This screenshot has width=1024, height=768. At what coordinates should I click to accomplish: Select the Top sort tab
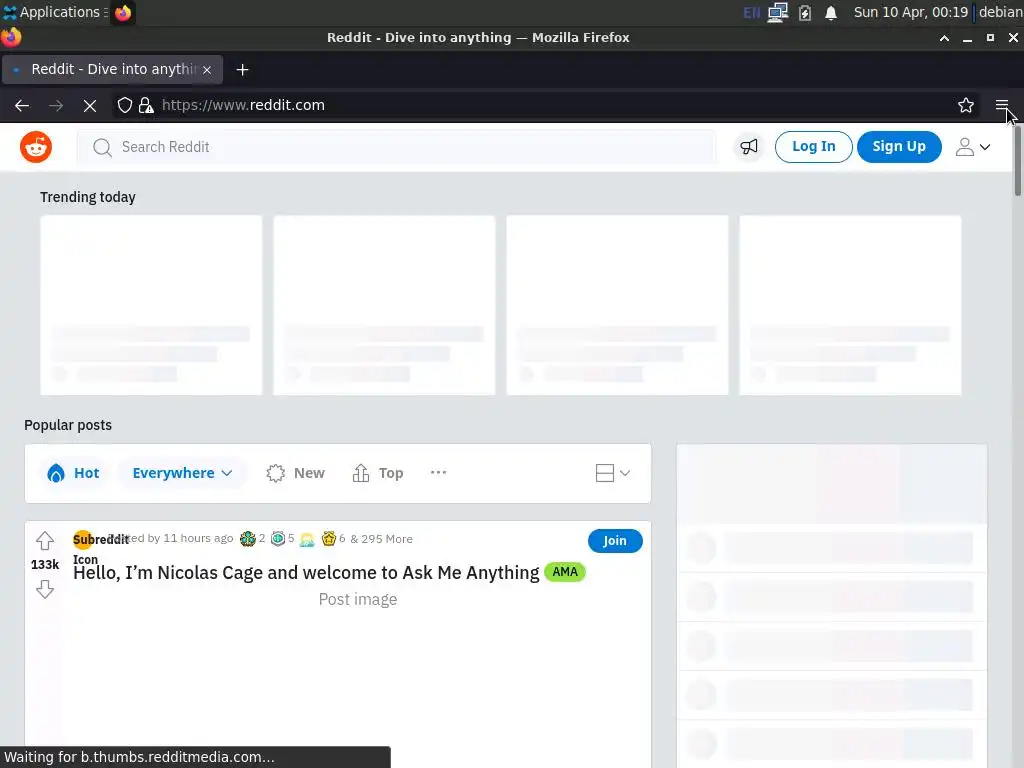(378, 473)
